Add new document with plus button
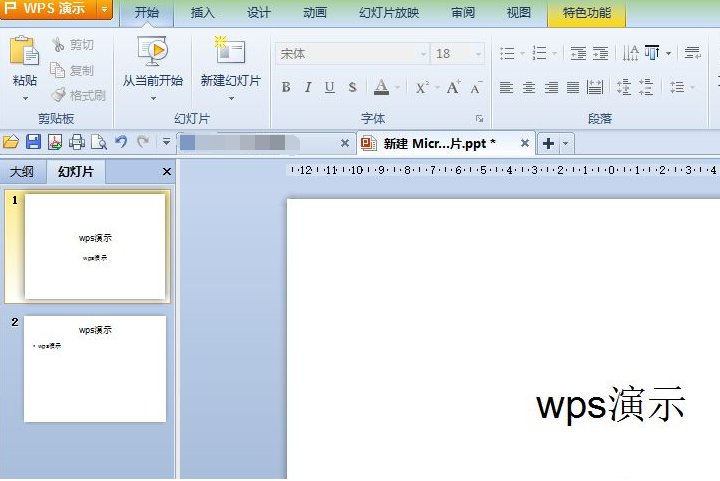Screen dimensions: 720x481 [548, 144]
